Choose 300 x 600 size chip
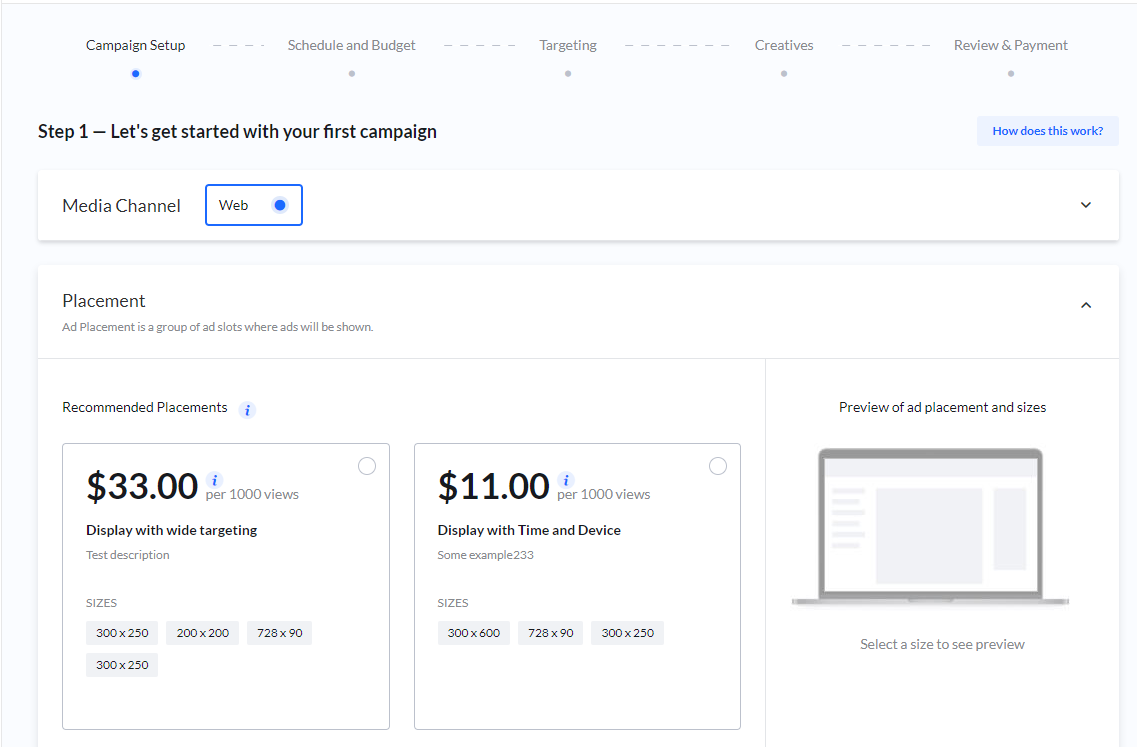 pos(474,633)
